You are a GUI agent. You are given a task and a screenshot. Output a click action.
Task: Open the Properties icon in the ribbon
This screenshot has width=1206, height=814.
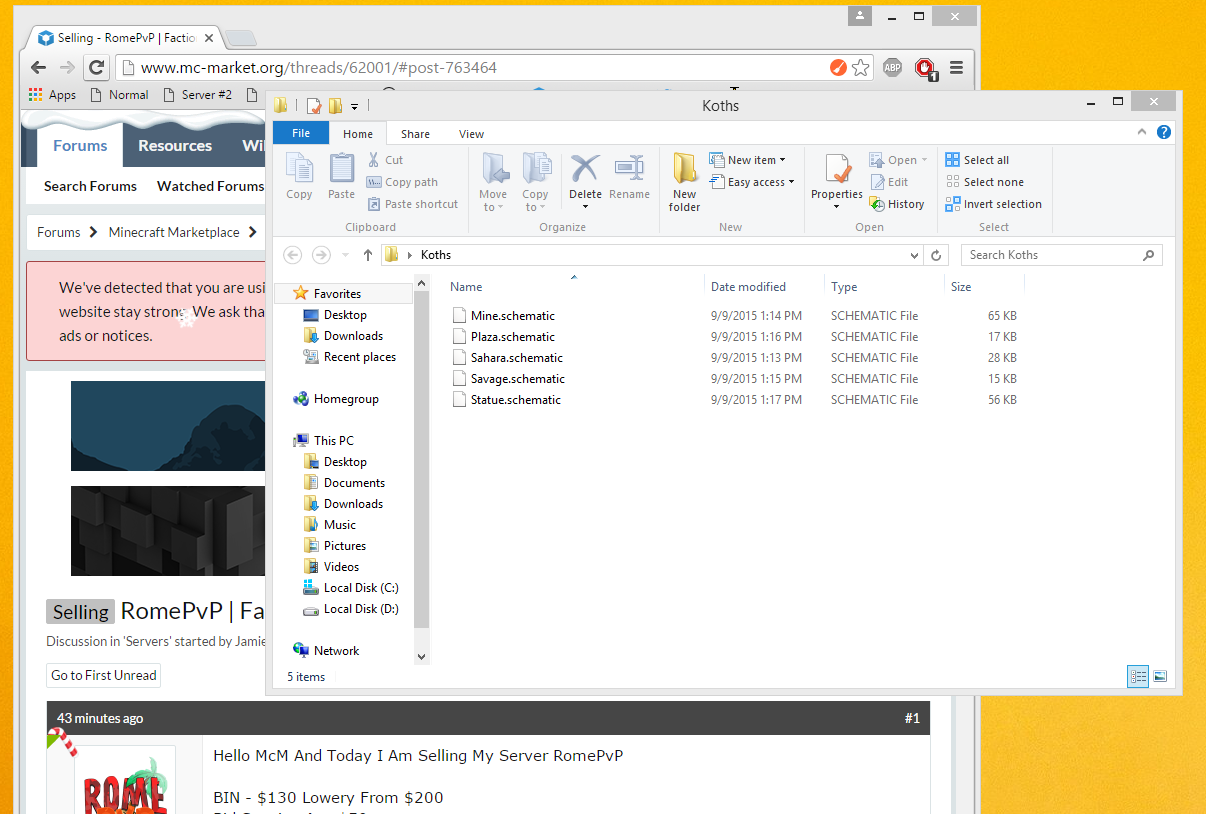coord(837,170)
